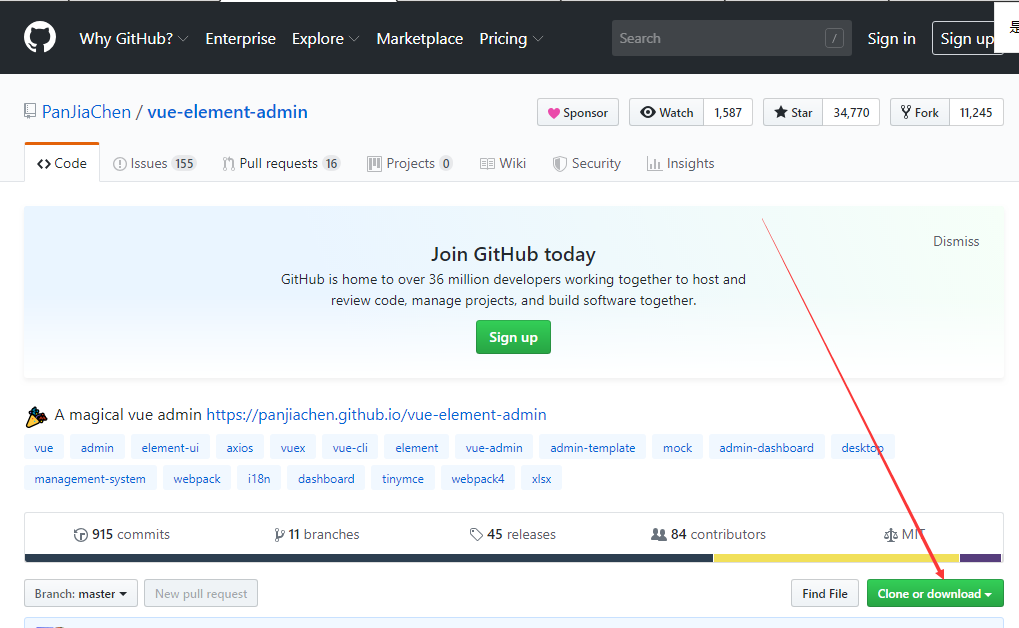1019x628 pixels.
Task: Click the Sign in link
Action: pyautogui.click(x=891, y=39)
